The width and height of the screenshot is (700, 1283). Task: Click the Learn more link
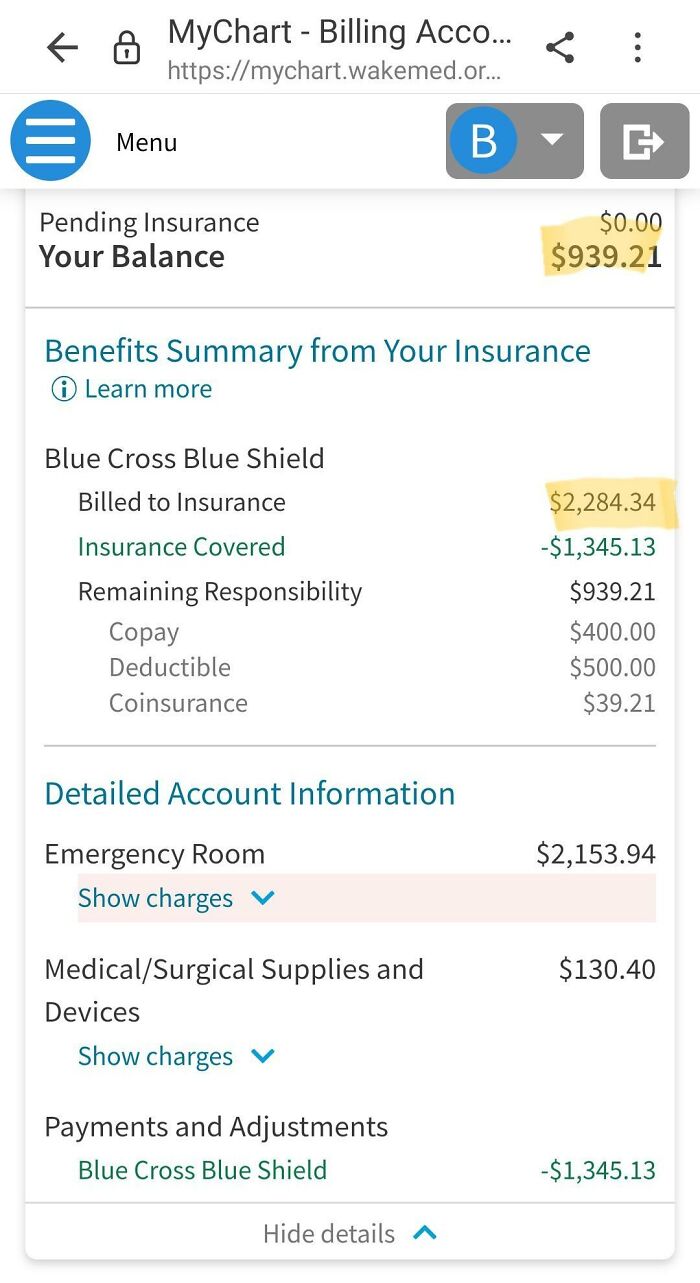point(148,389)
